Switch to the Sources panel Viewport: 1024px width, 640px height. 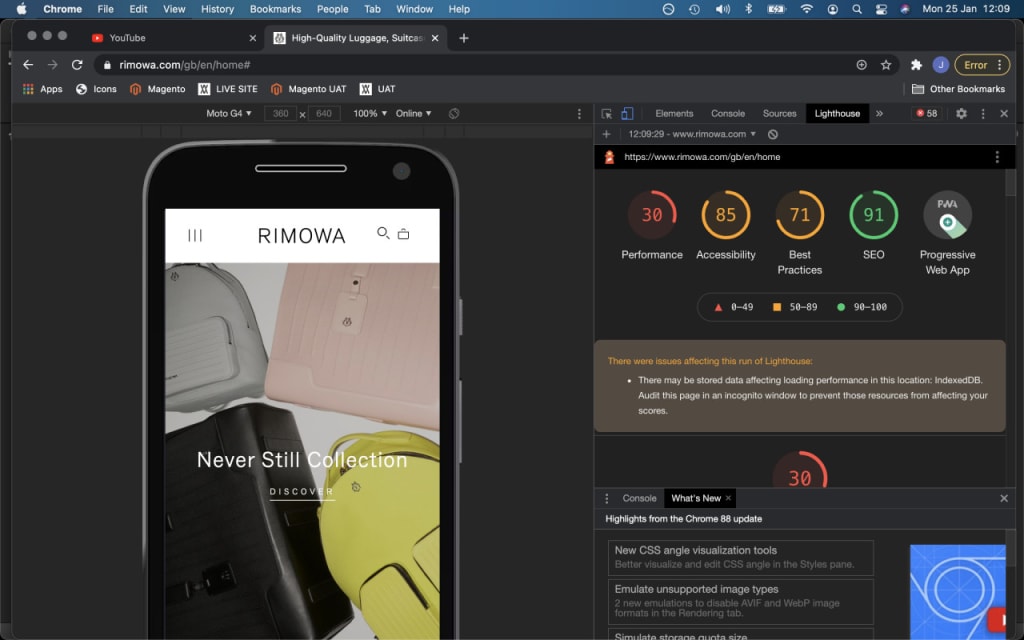779,114
